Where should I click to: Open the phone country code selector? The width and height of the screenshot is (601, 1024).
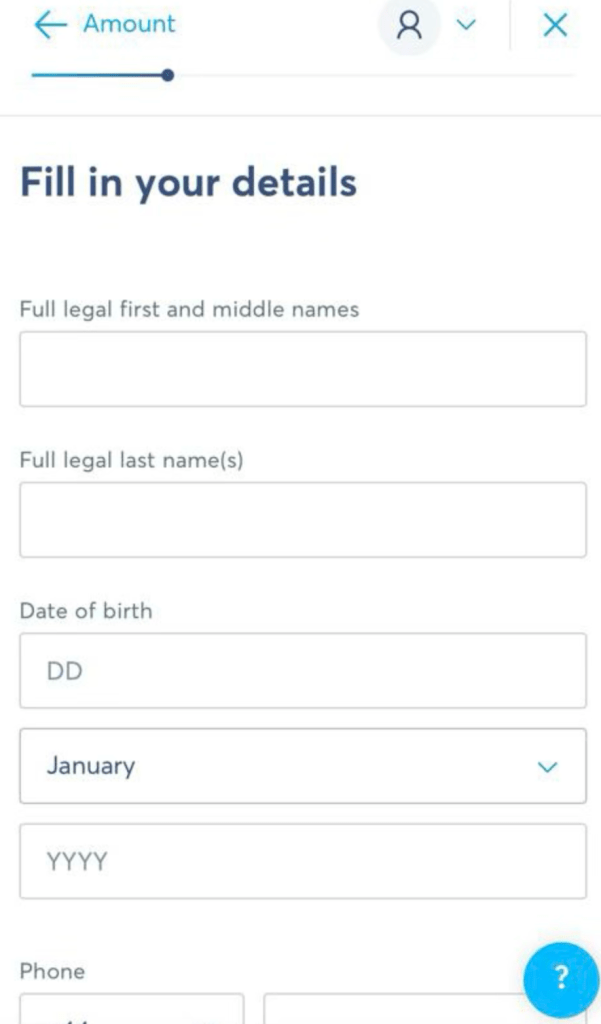[x=132, y=1009]
